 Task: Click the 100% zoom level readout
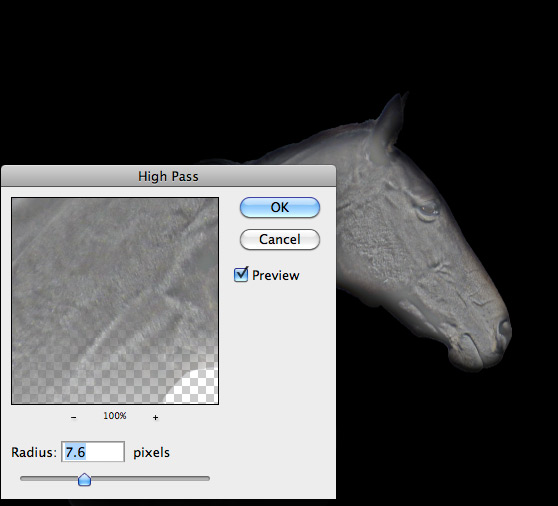(115, 416)
